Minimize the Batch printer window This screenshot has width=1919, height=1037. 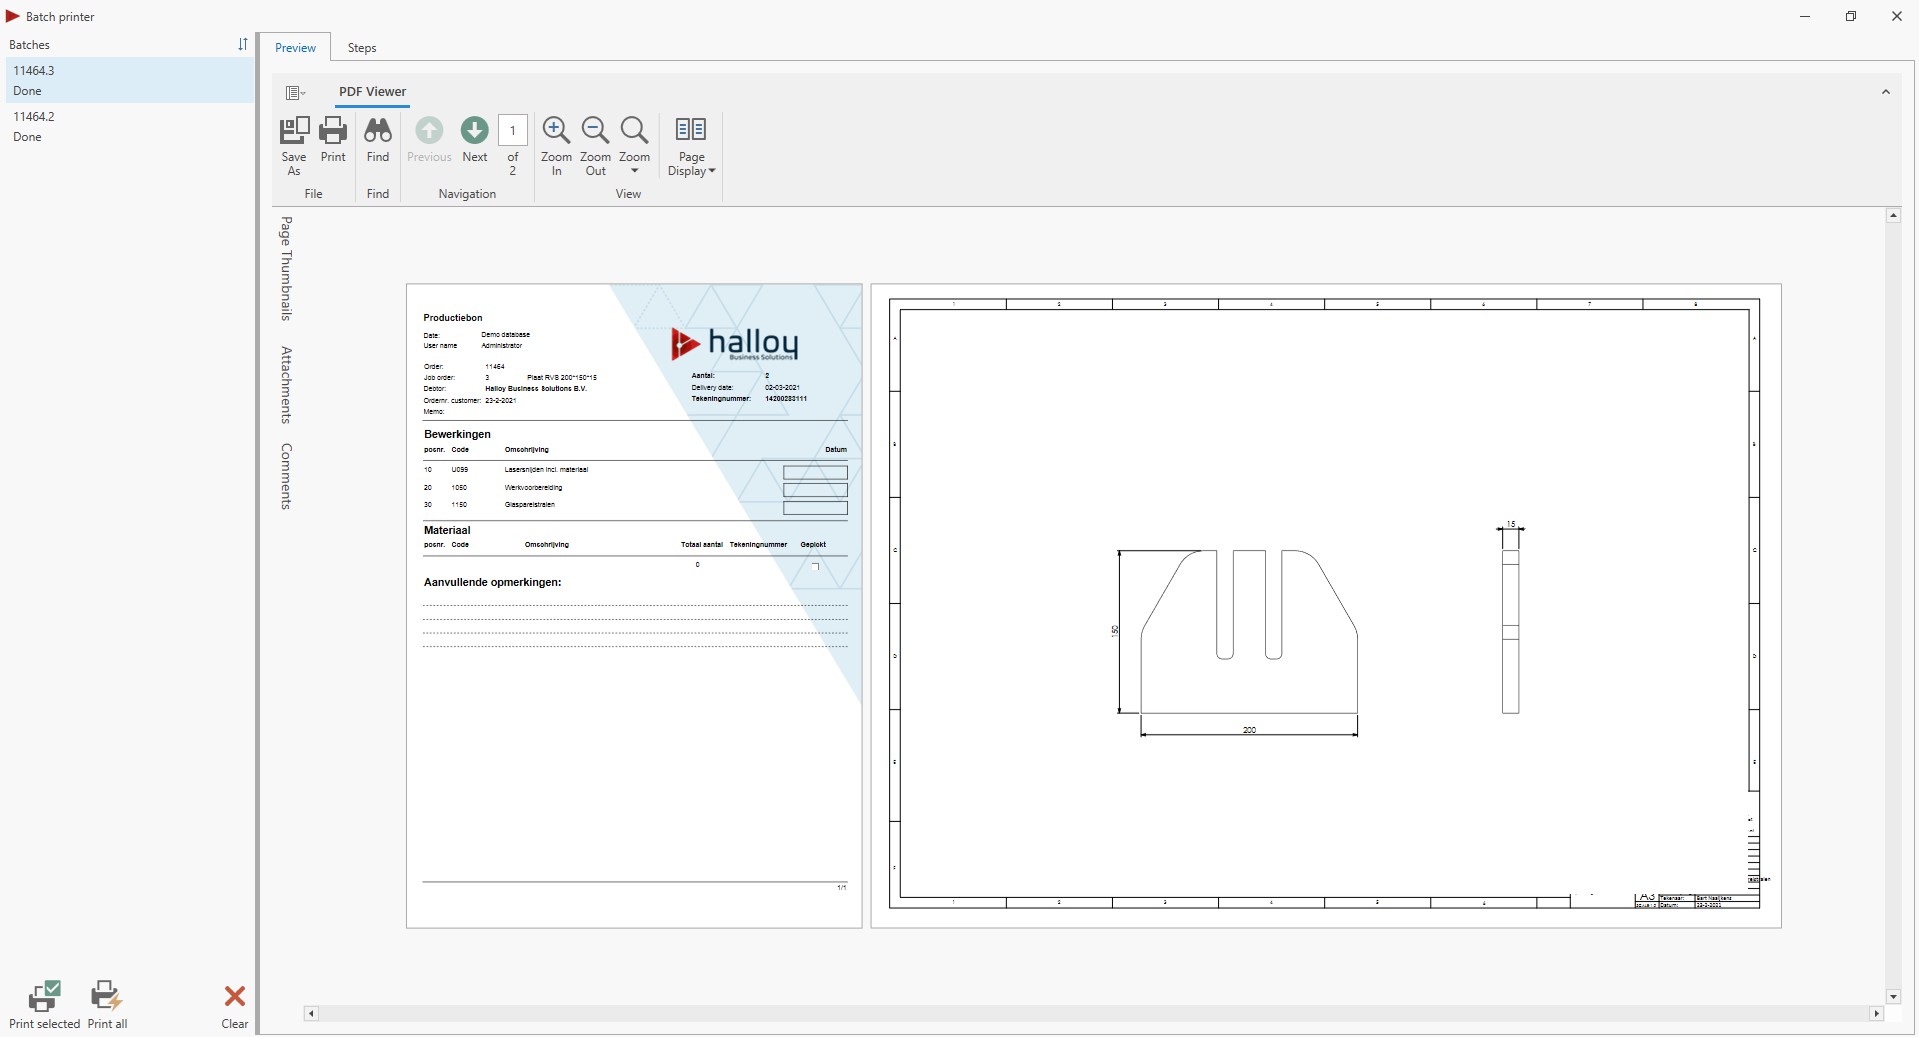pyautogui.click(x=1805, y=16)
